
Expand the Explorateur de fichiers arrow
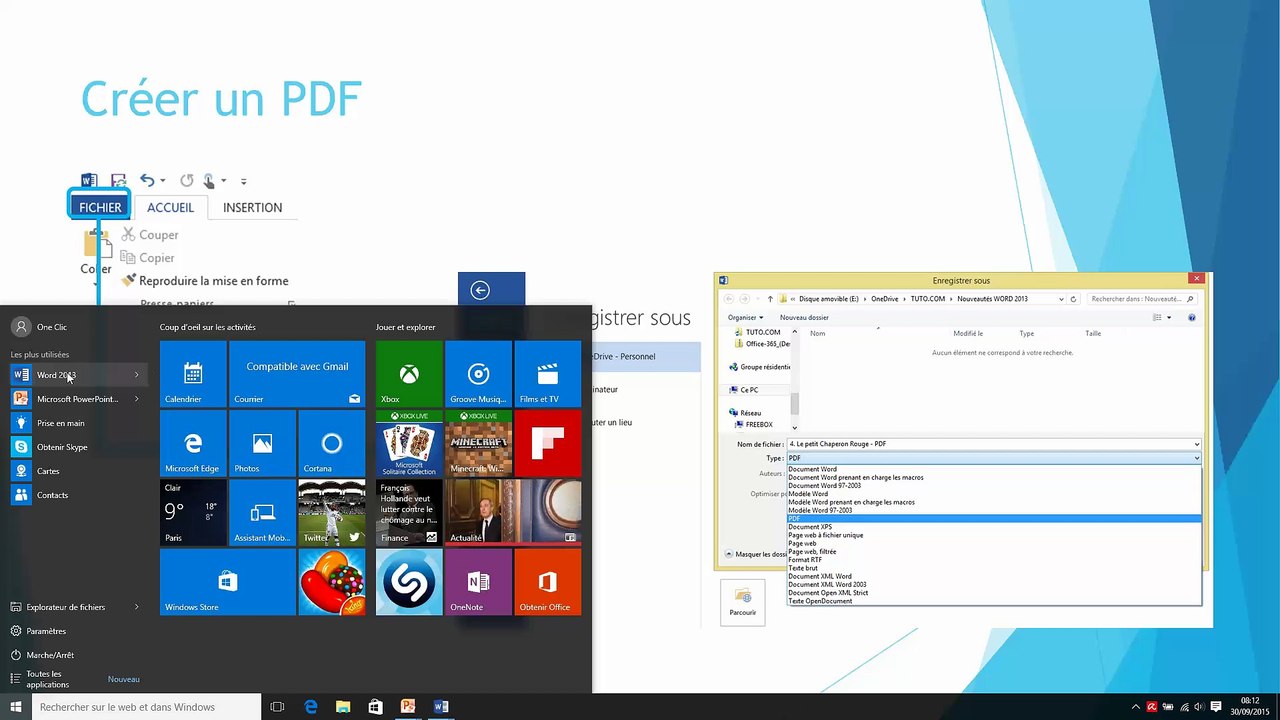click(x=136, y=607)
